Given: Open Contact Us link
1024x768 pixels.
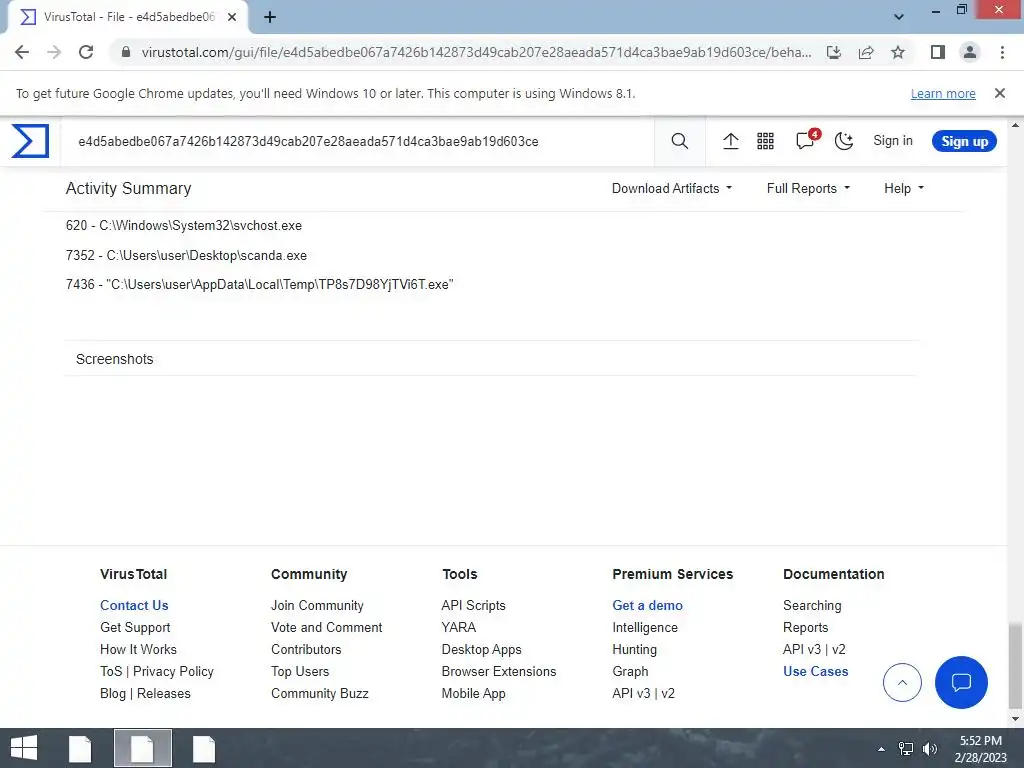Looking at the screenshot, I should 134,605.
